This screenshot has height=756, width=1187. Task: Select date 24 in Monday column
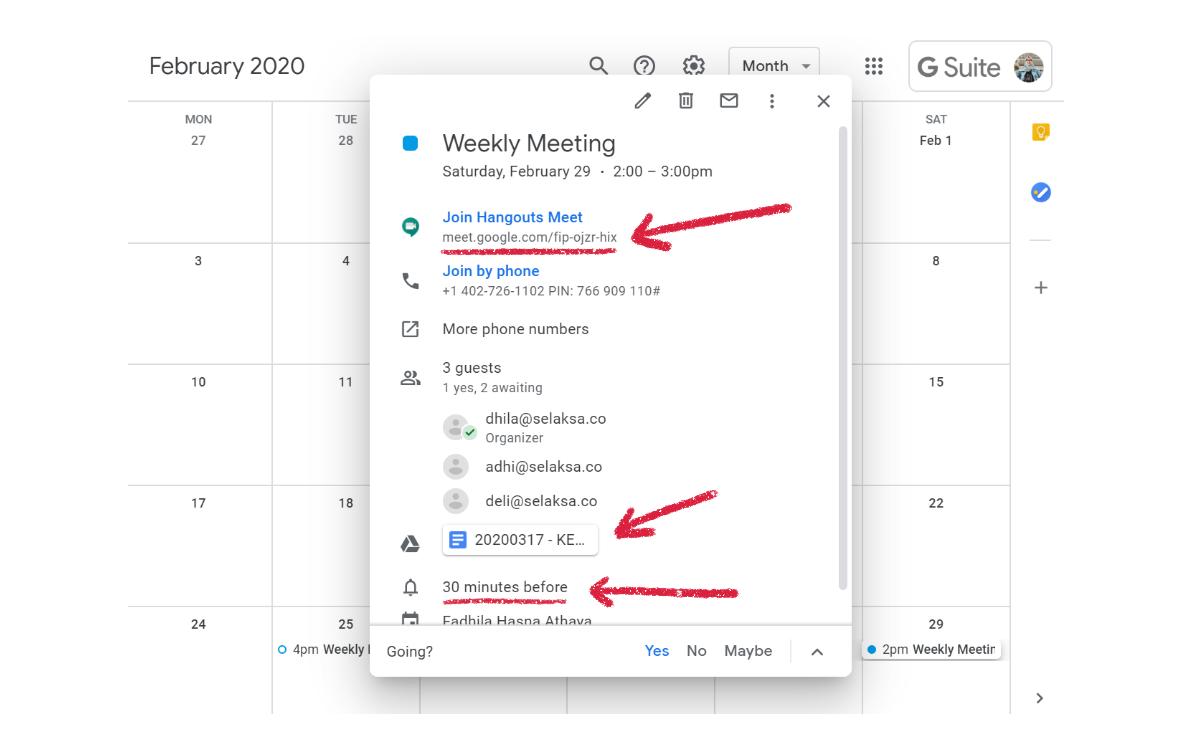tap(198, 624)
